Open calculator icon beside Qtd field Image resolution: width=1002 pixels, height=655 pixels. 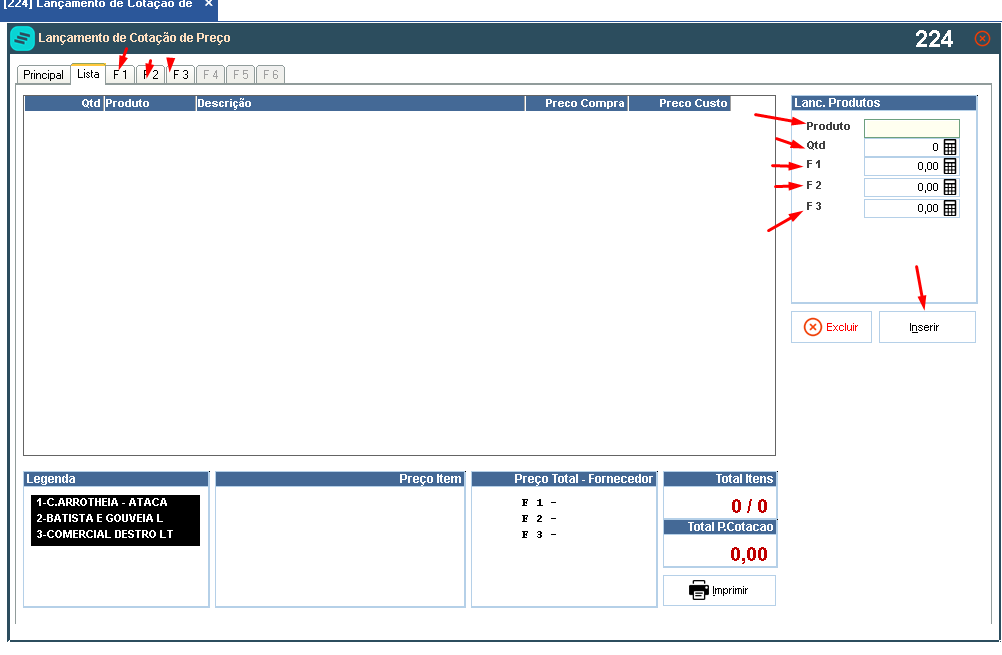tap(950, 147)
